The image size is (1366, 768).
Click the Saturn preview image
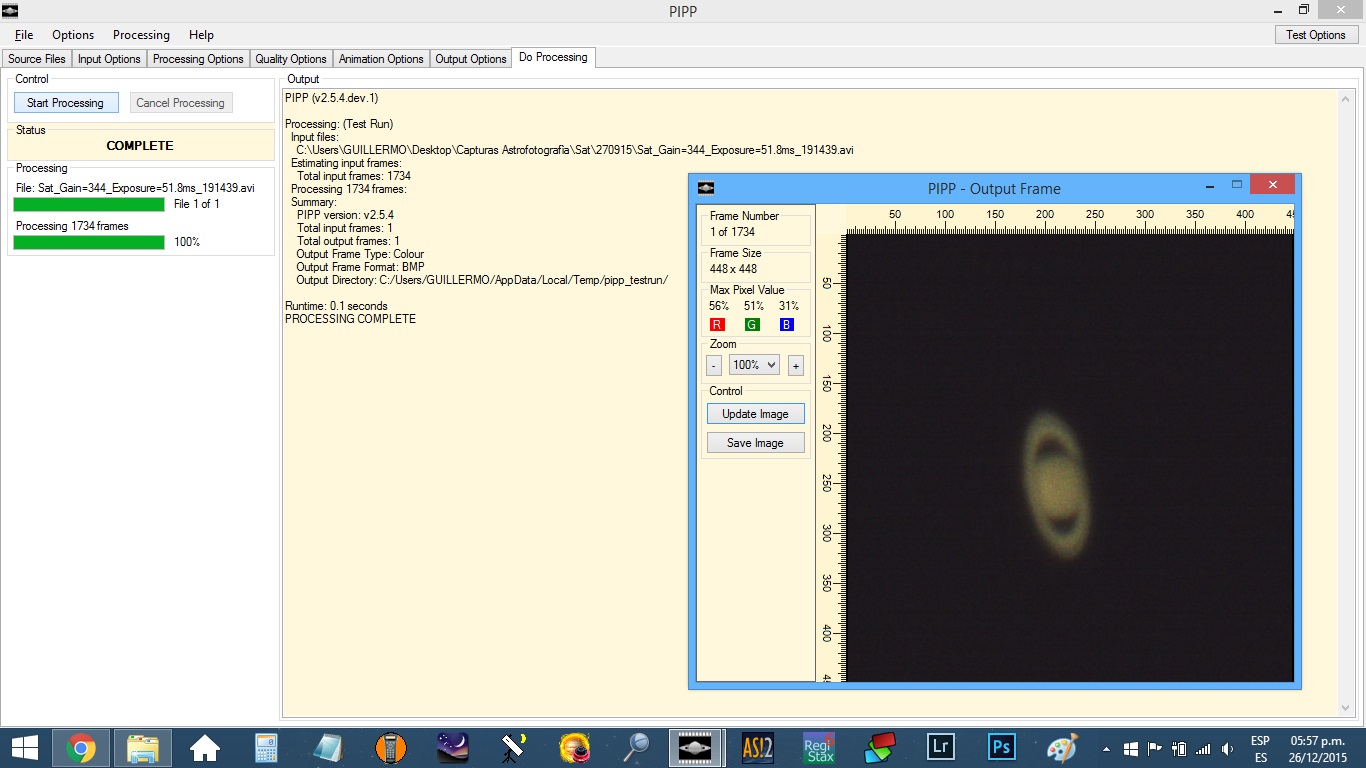pos(1056,486)
